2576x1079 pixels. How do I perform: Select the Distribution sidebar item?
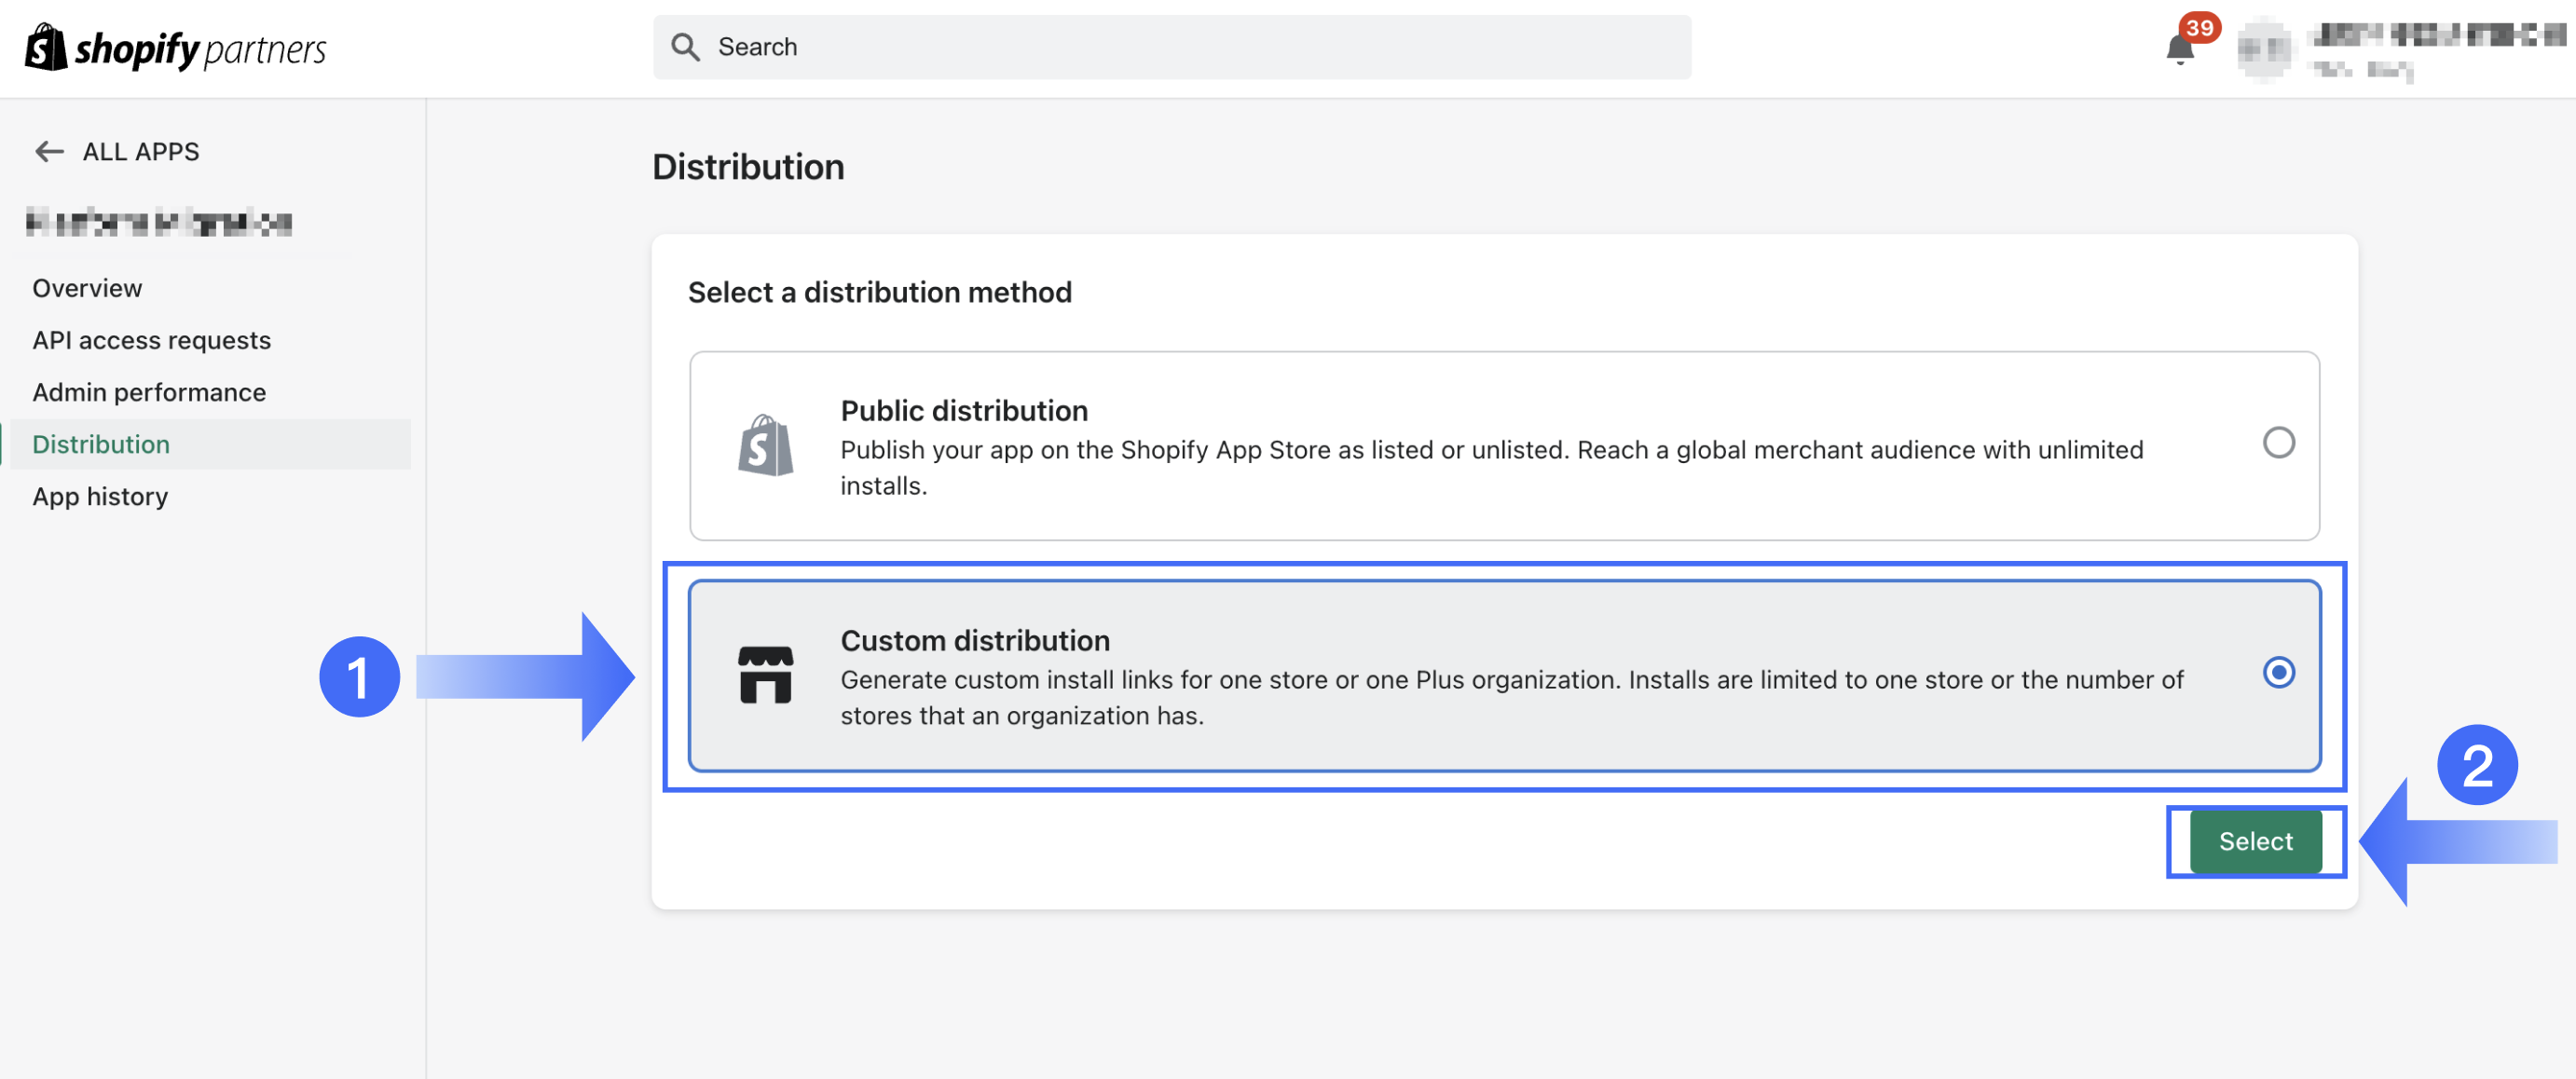pos(101,444)
